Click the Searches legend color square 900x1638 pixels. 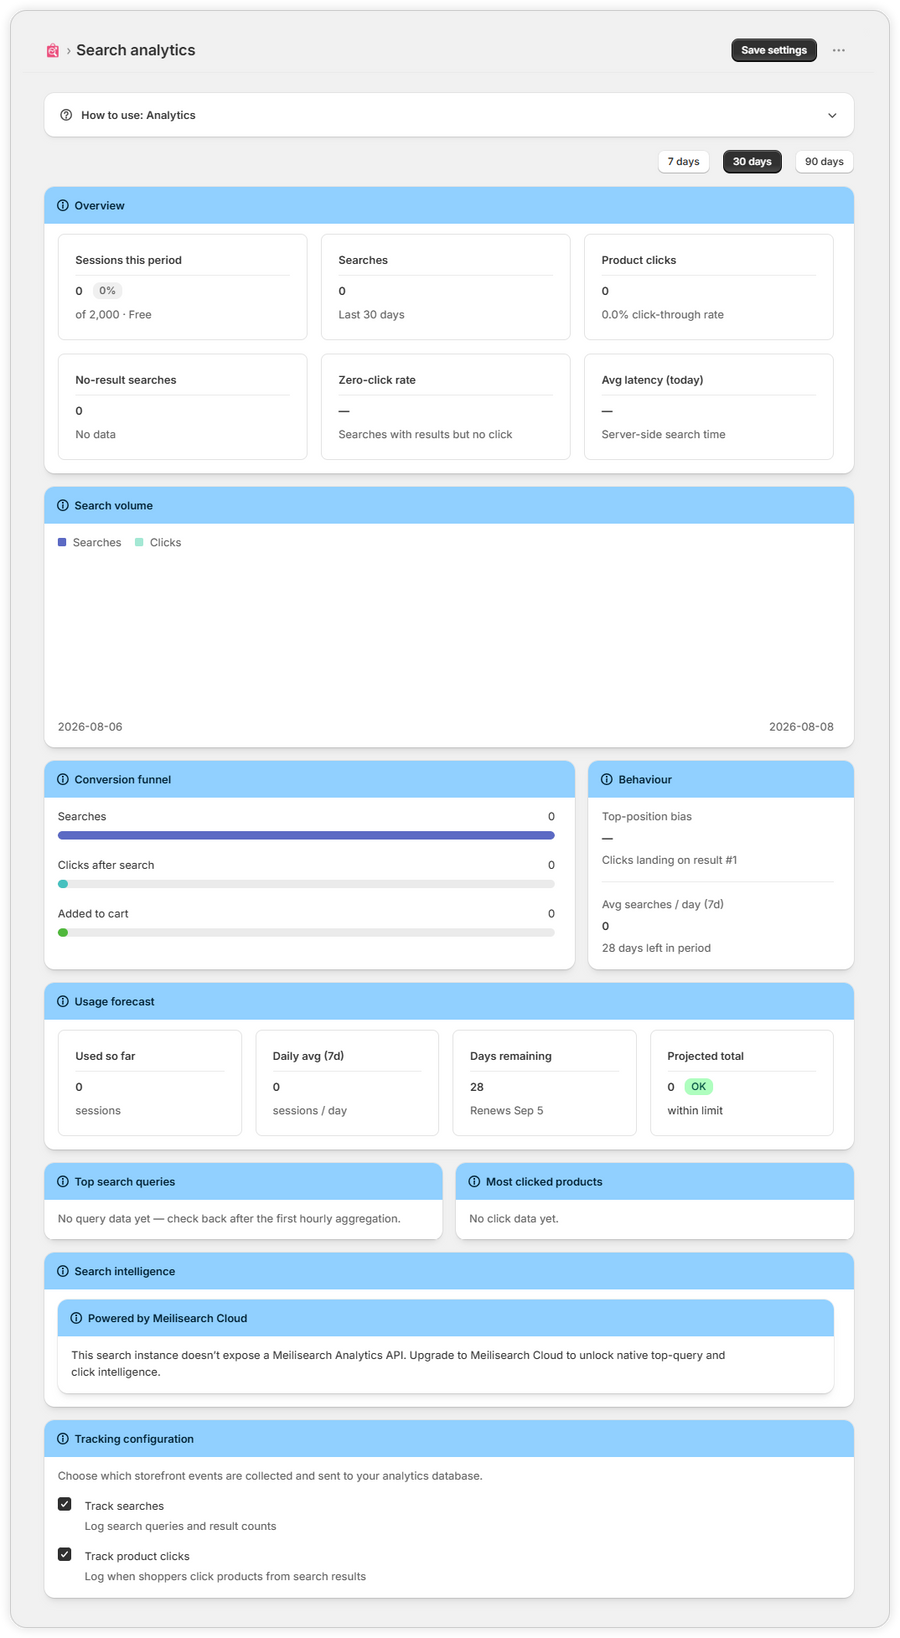tap(62, 542)
